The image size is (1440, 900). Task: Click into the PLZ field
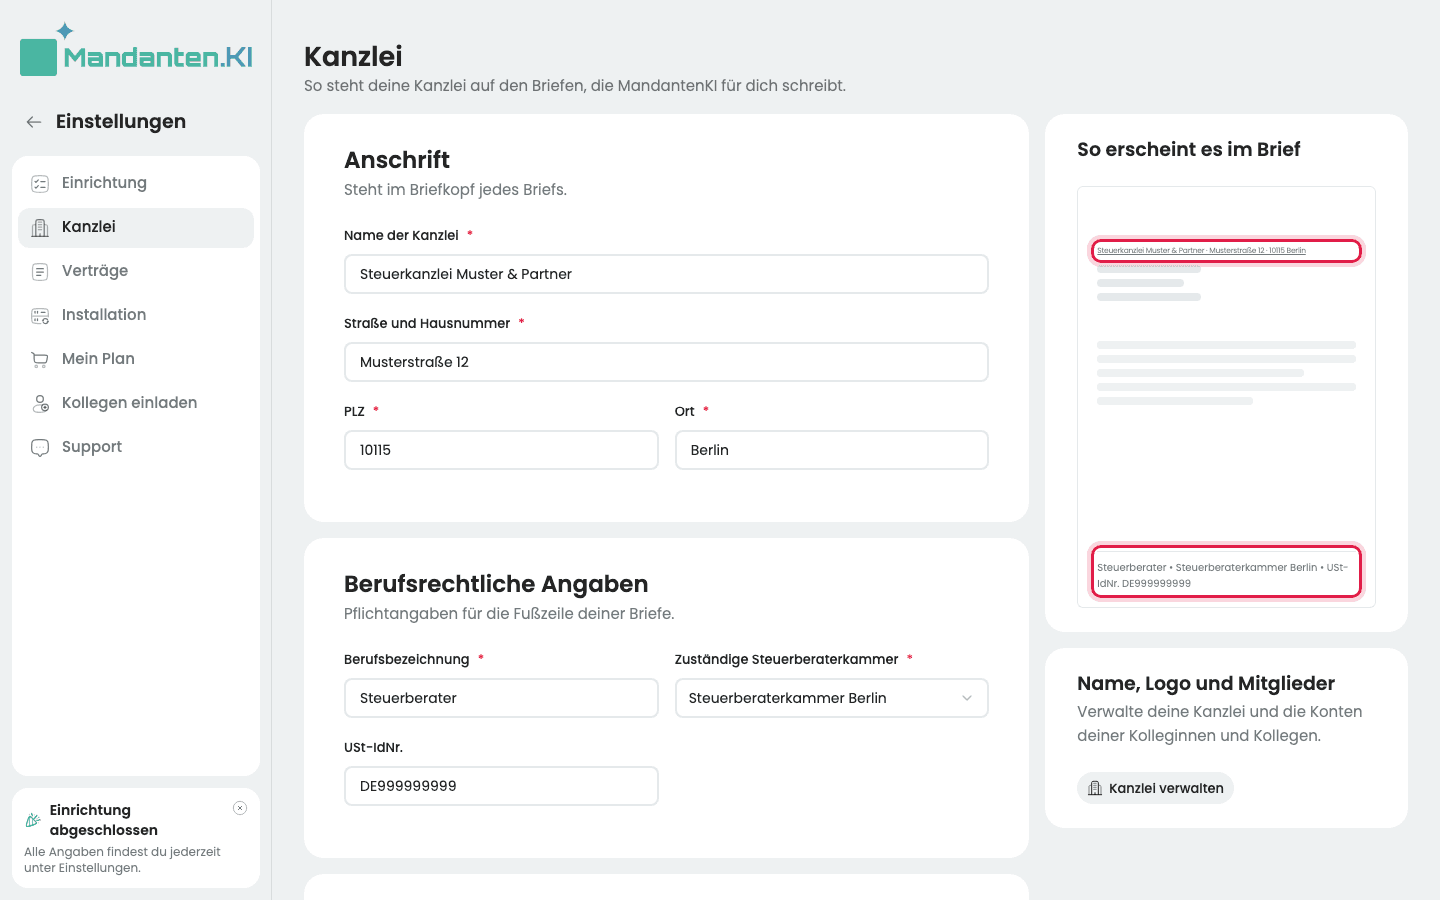tap(501, 450)
